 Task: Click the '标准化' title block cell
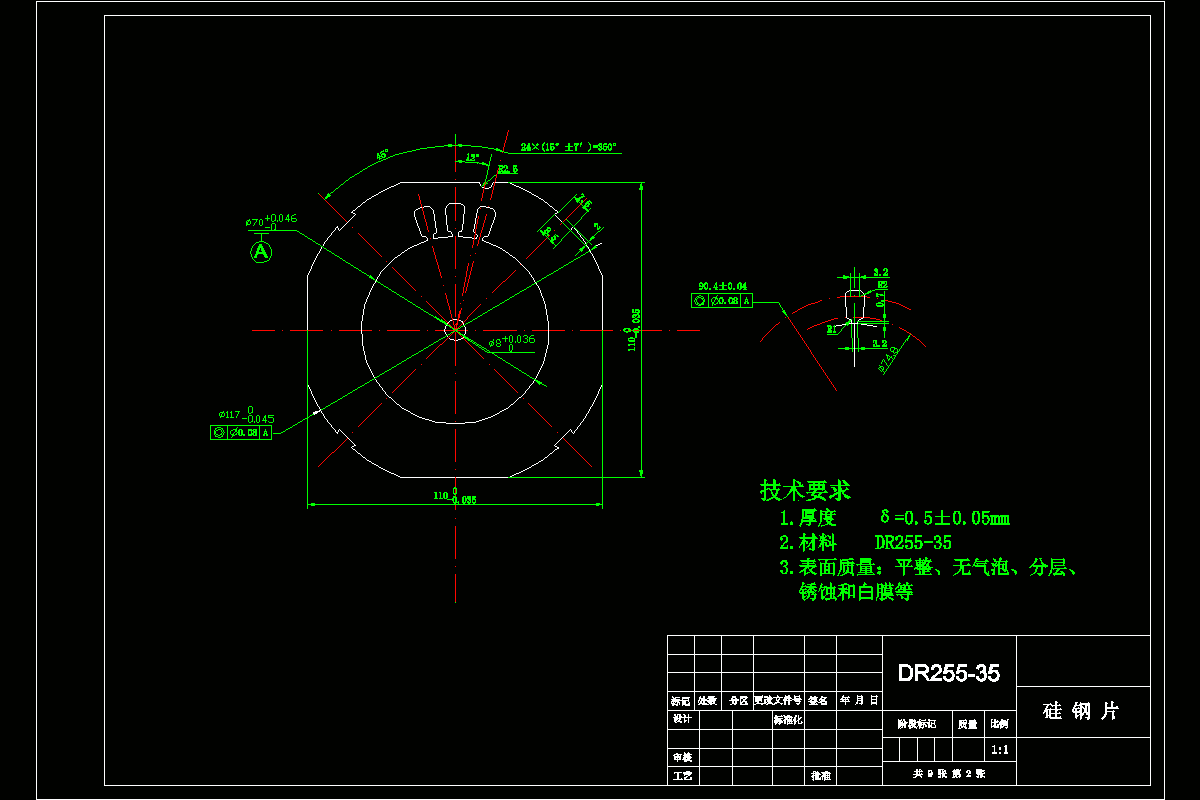click(788, 719)
